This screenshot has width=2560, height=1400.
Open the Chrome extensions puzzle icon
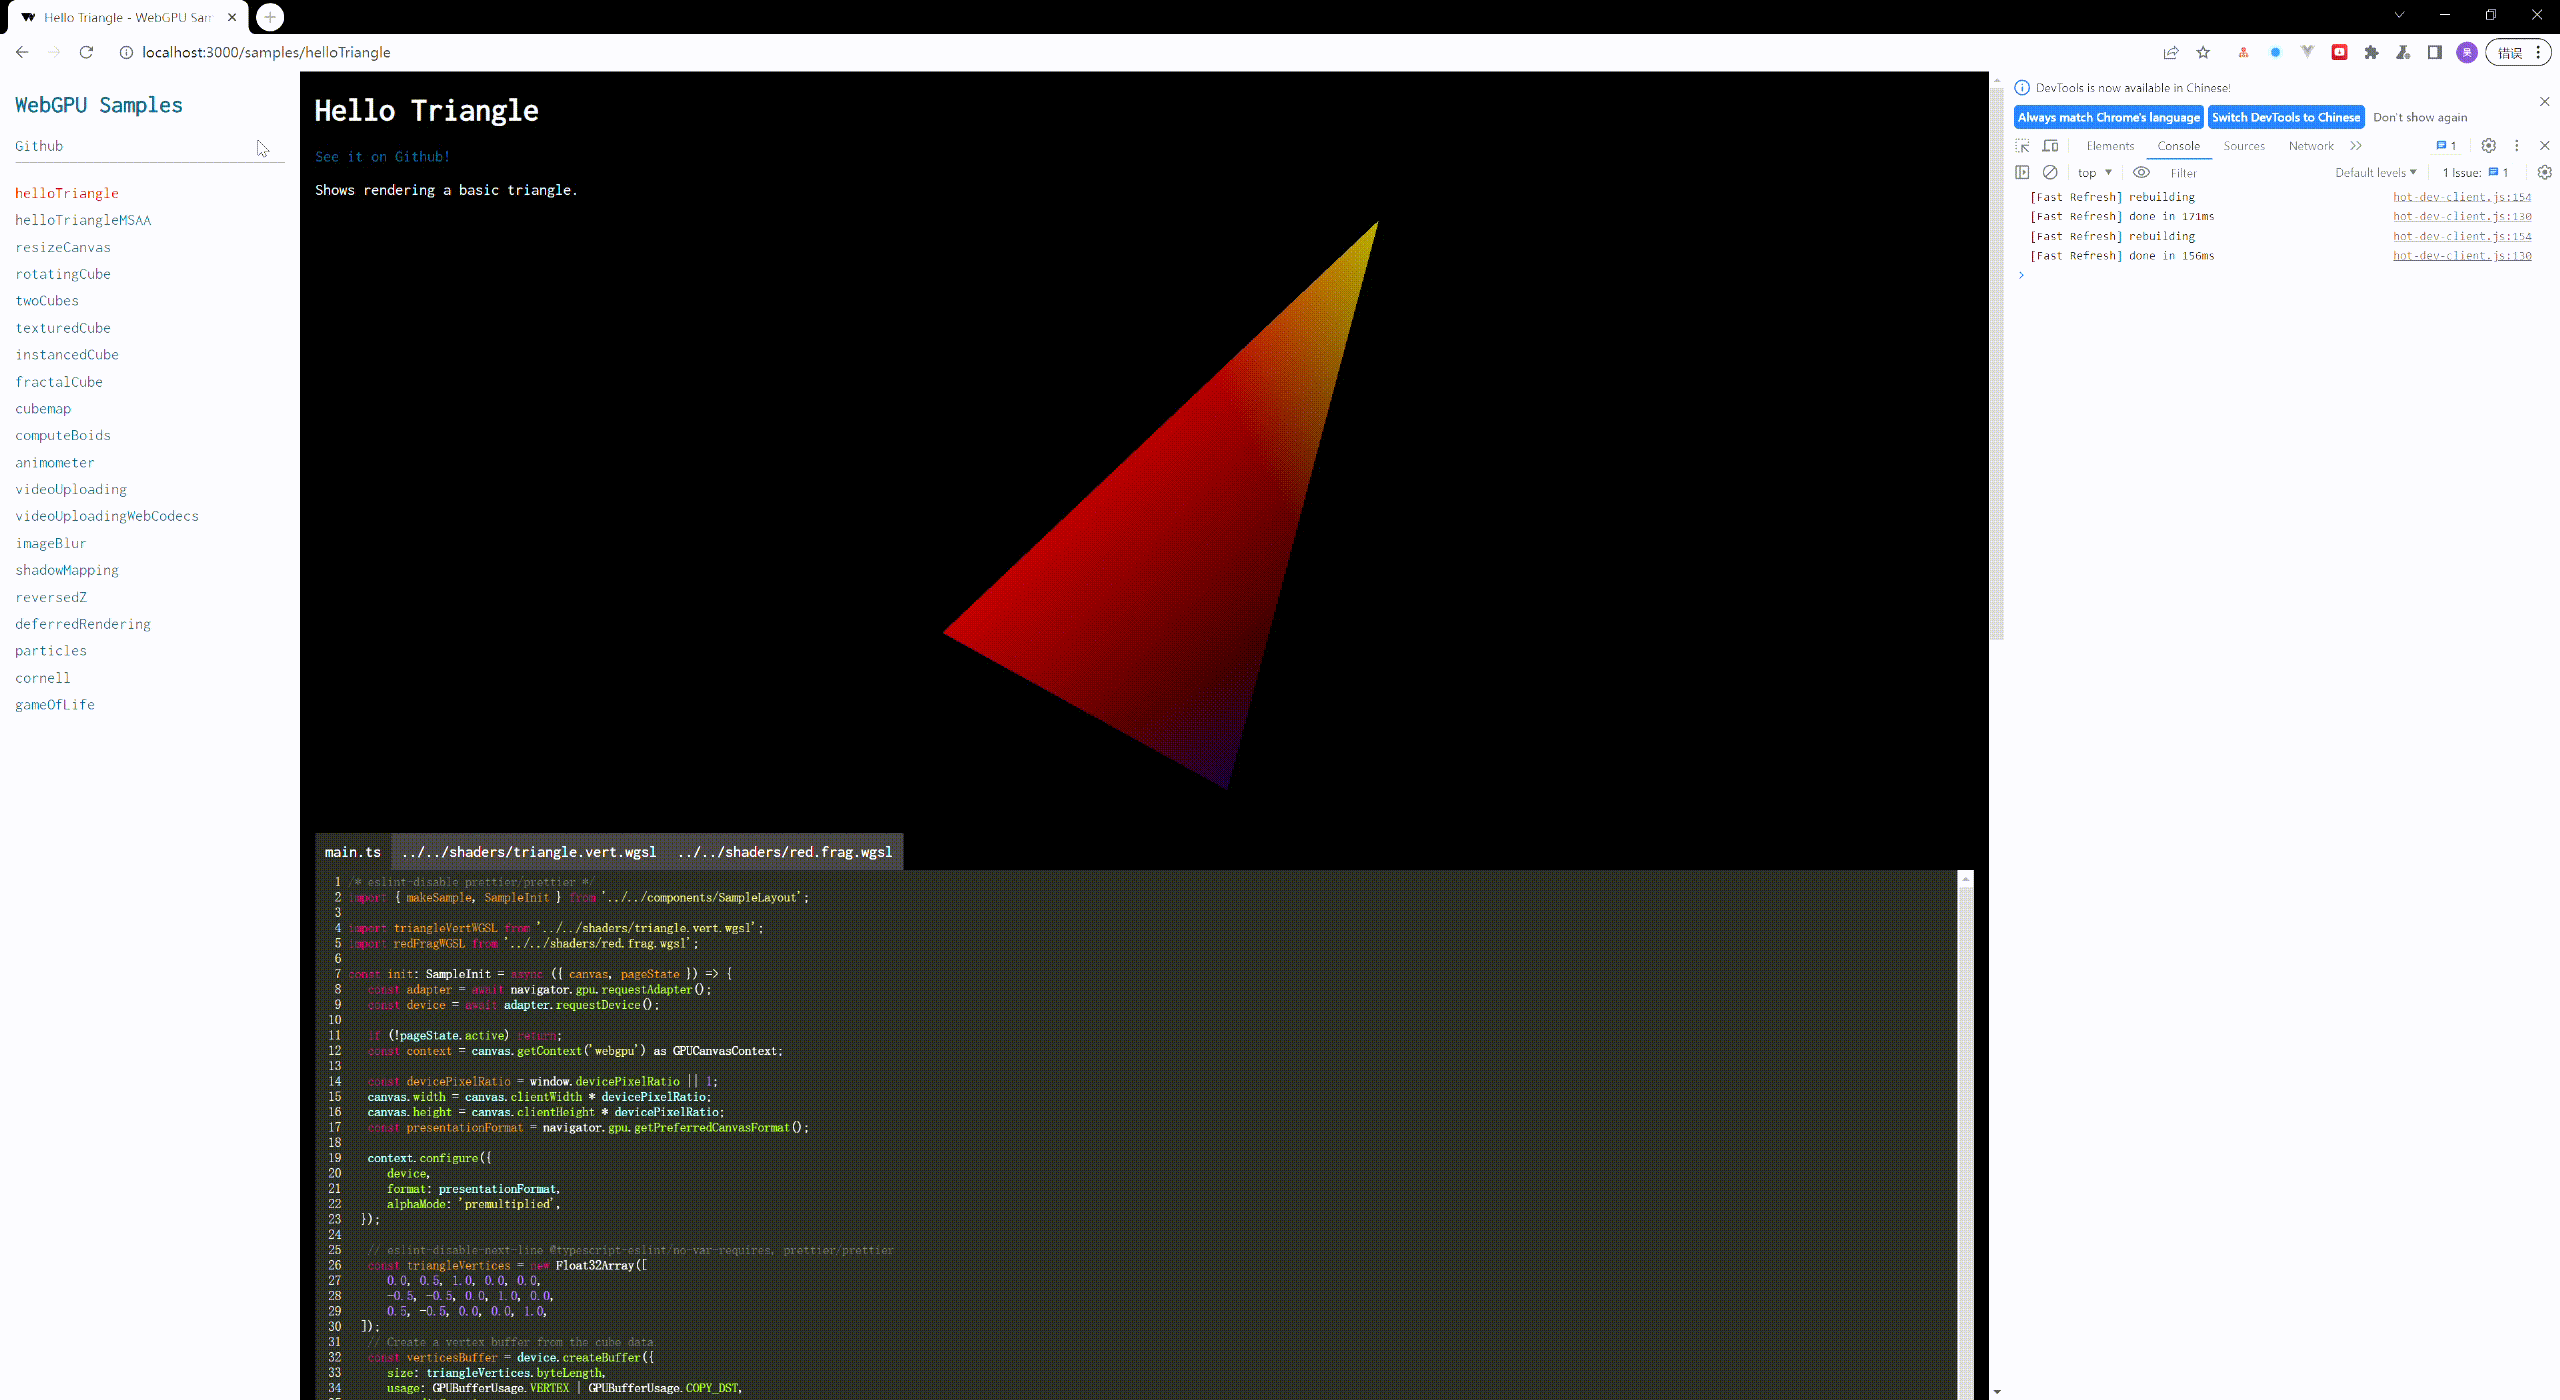[2371, 53]
